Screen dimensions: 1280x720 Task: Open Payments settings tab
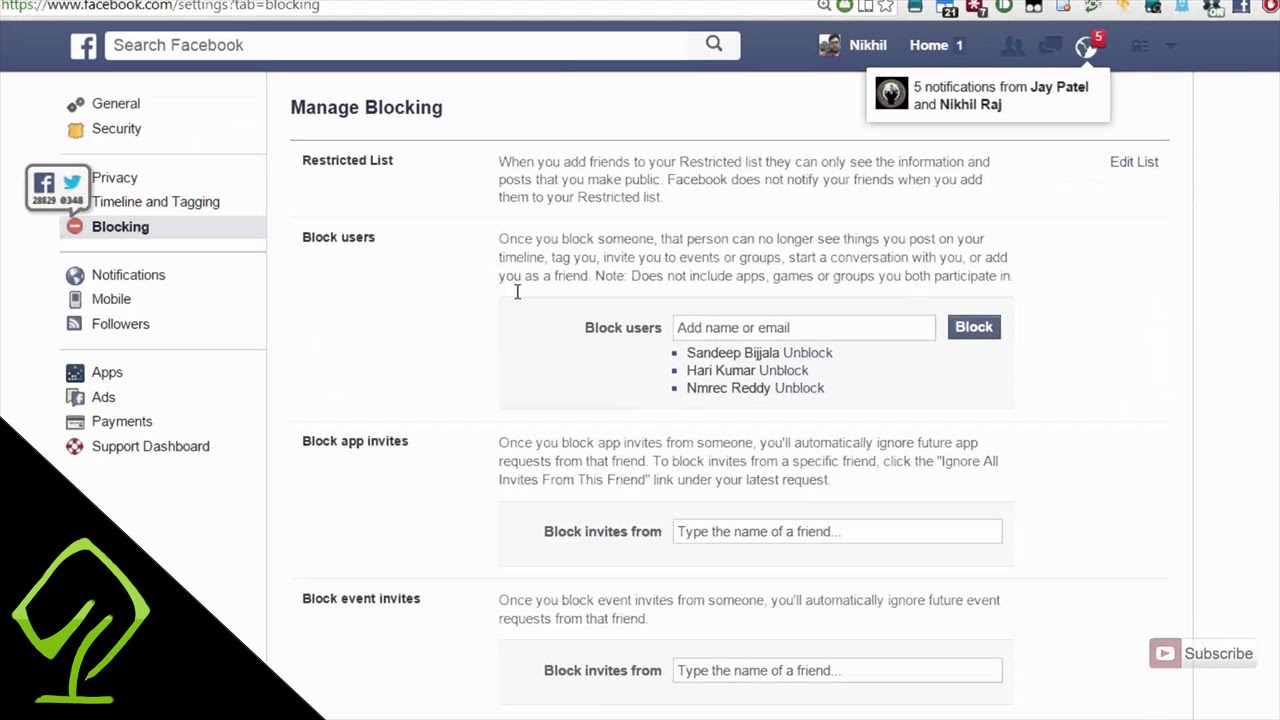pyautogui.click(x=122, y=422)
